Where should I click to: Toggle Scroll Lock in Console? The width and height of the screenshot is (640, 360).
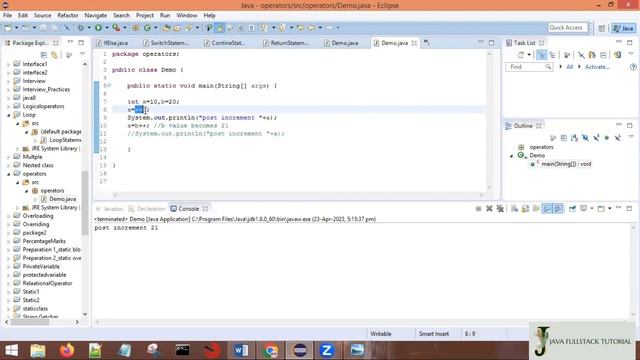coord(525,209)
